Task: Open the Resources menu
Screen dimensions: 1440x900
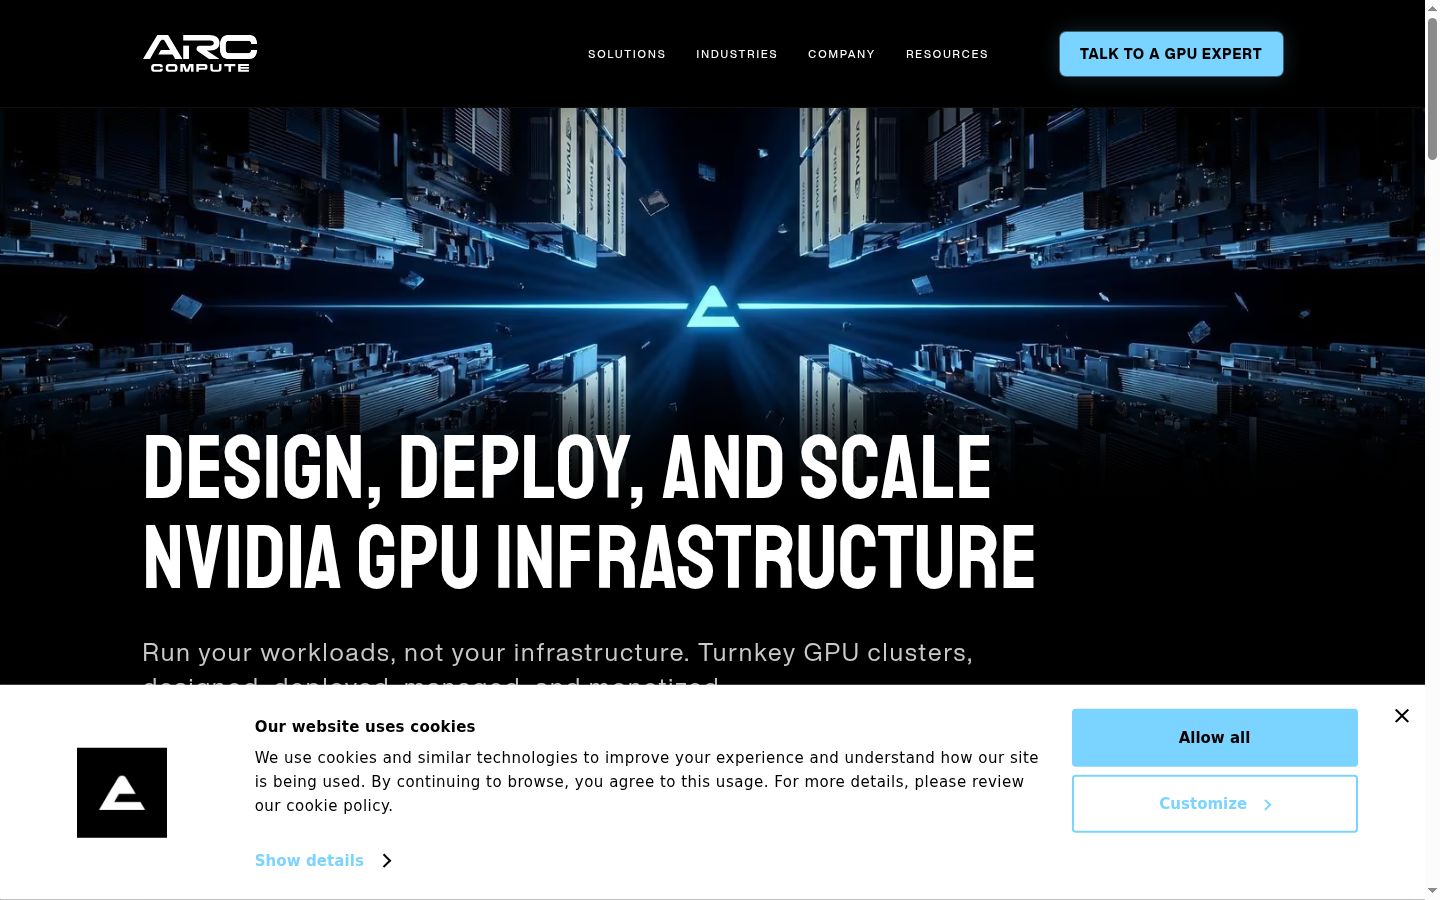Action: pyautogui.click(x=947, y=54)
